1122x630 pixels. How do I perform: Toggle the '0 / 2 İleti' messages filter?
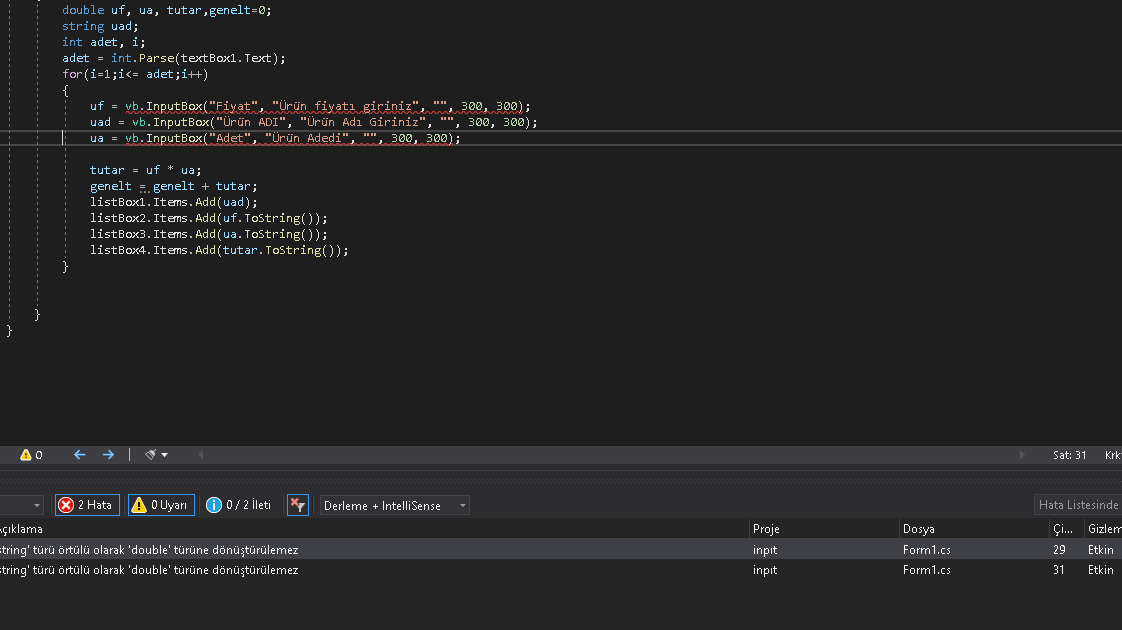pos(239,505)
